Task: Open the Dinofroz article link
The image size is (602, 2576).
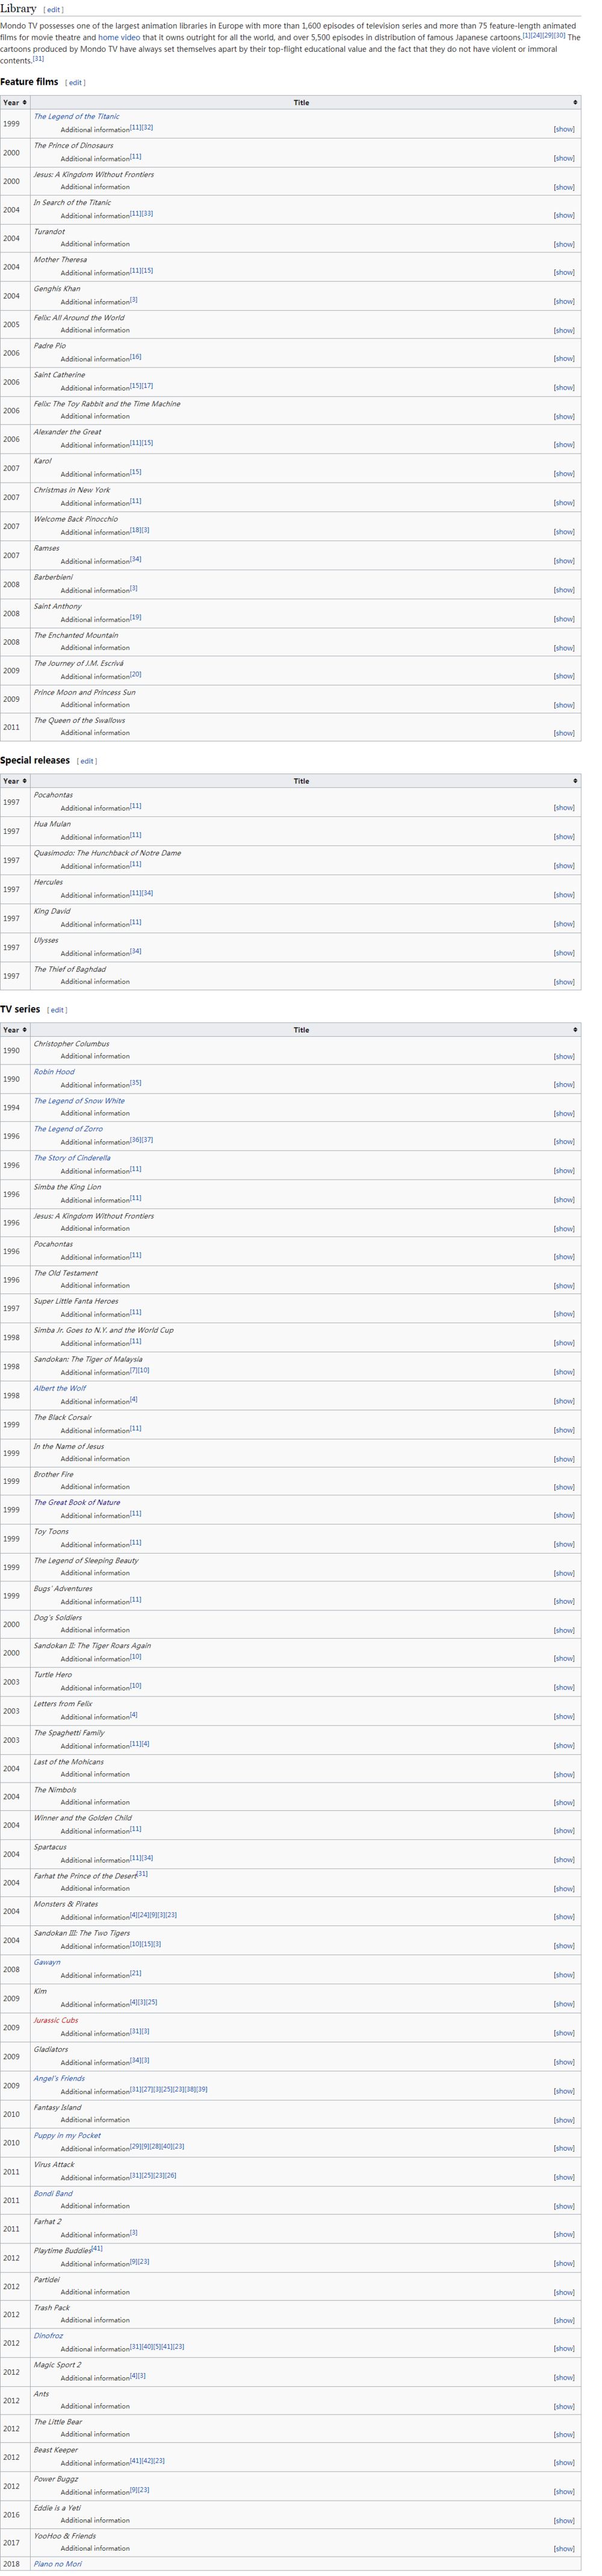Action: point(48,2336)
